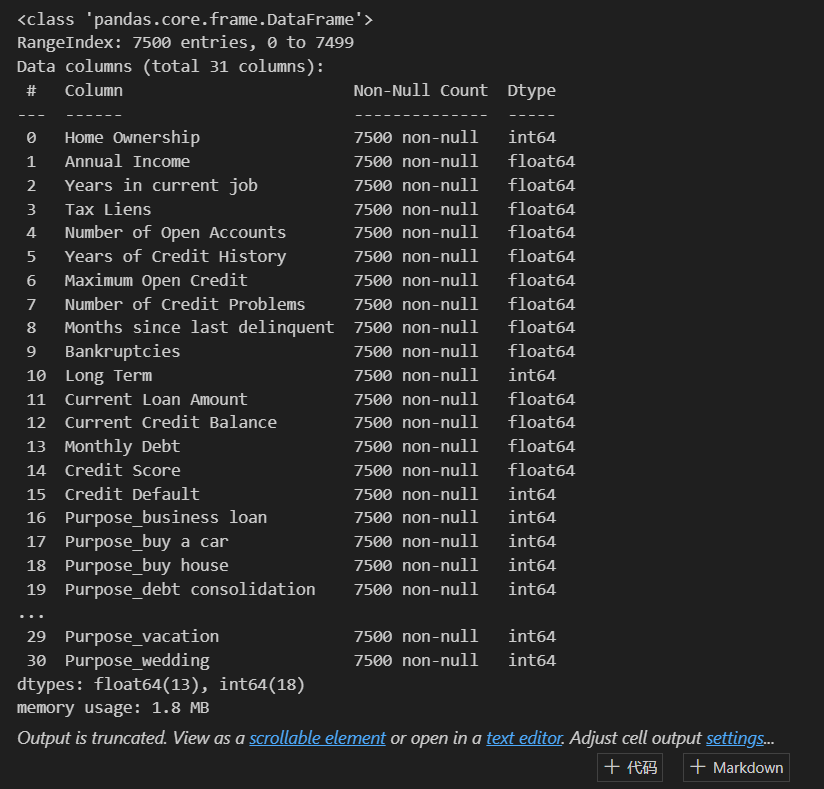Screen dimensions: 824x789
Task: Open output as a scrollable element
Action: tap(317, 737)
